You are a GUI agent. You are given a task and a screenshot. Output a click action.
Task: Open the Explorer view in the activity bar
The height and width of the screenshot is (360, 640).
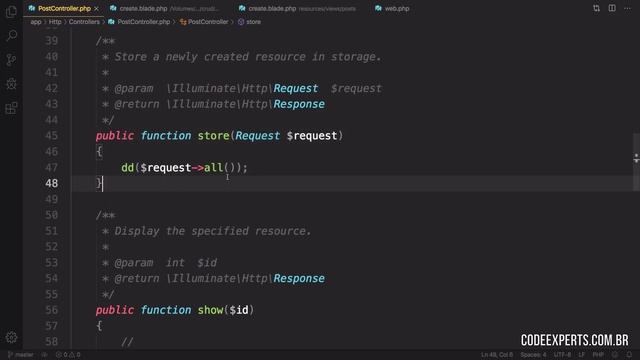click(11, 11)
